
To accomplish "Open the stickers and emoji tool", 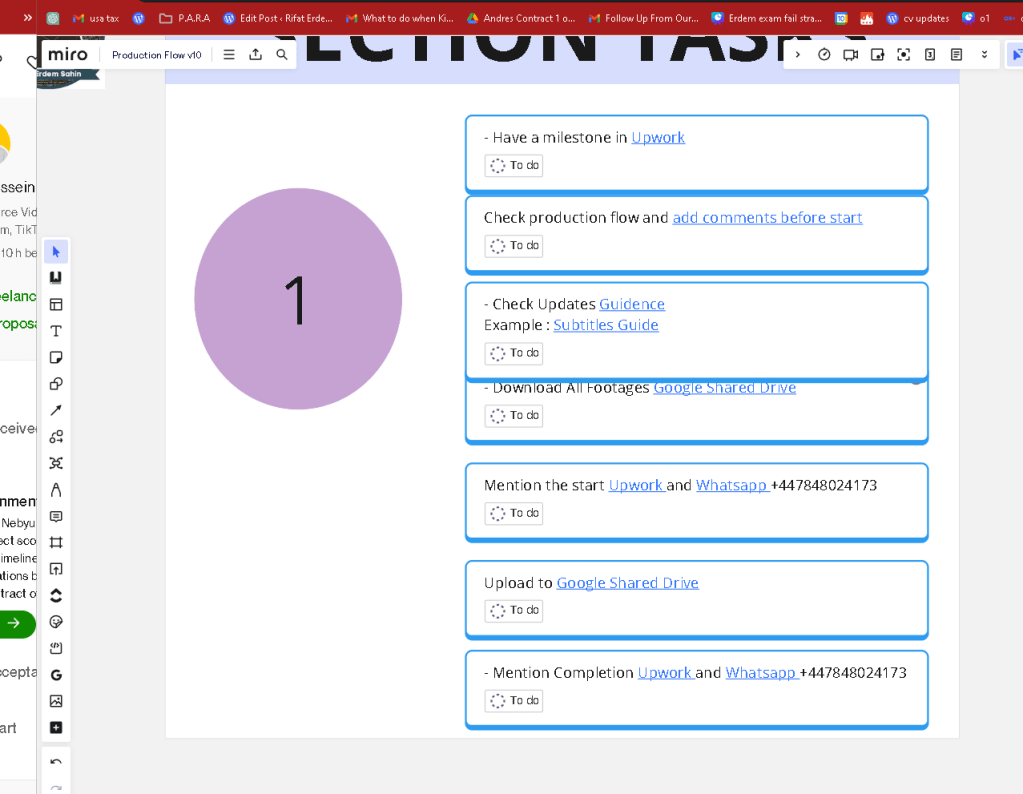I will coord(56,622).
